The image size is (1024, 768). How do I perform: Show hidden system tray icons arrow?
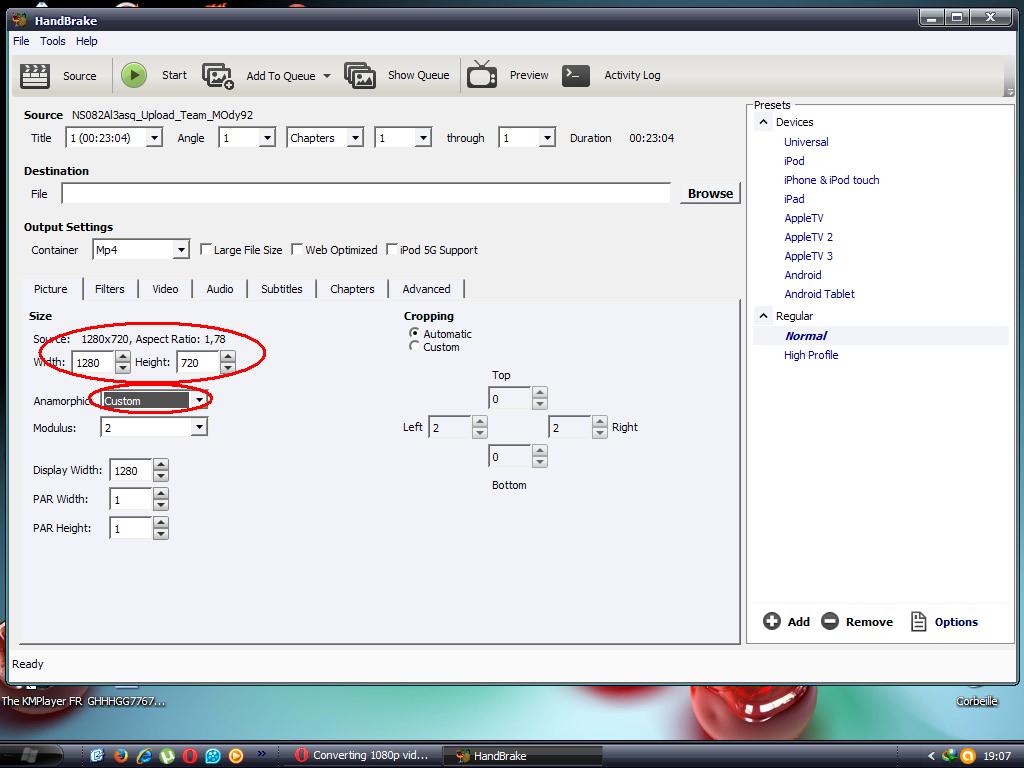point(931,756)
